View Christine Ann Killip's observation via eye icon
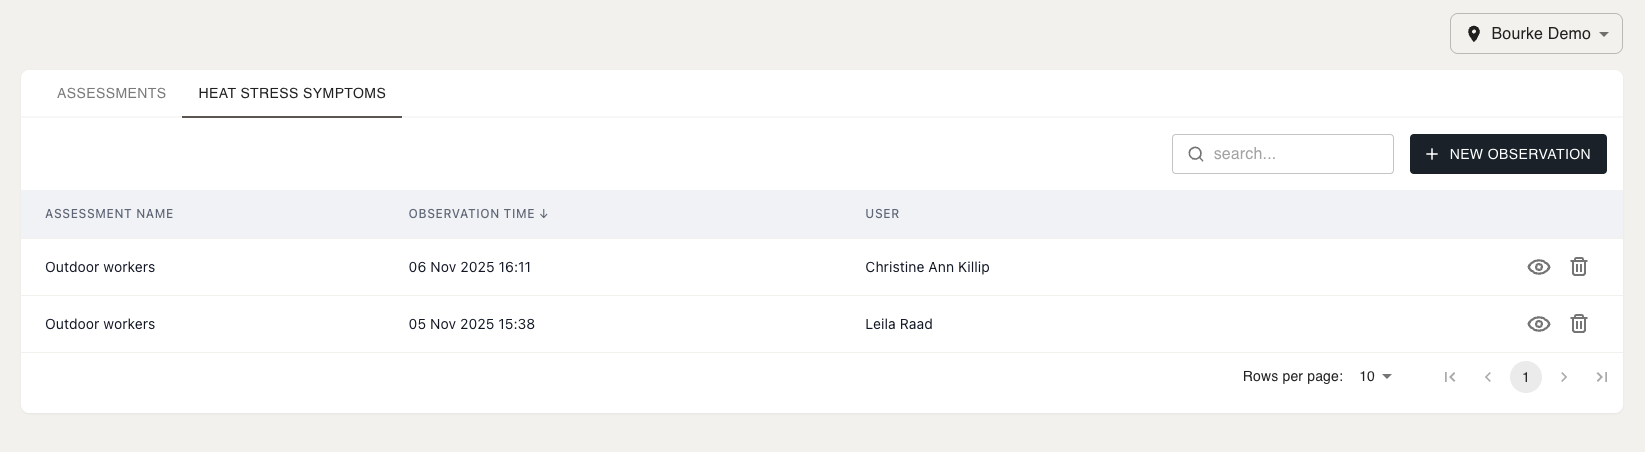 [1538, 267]
